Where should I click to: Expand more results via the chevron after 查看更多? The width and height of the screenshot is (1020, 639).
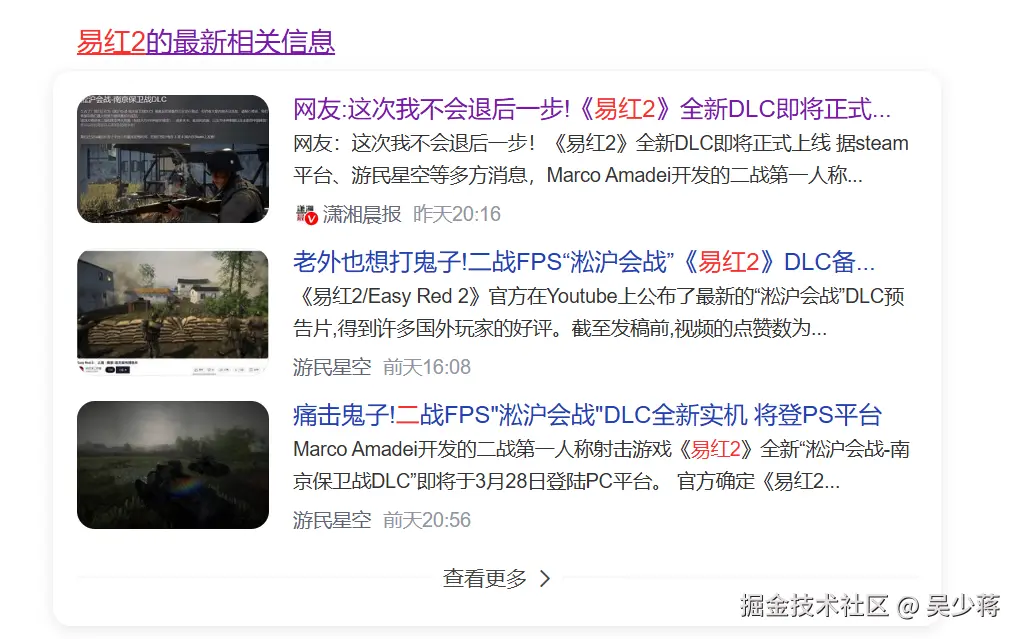click(545, 577)
